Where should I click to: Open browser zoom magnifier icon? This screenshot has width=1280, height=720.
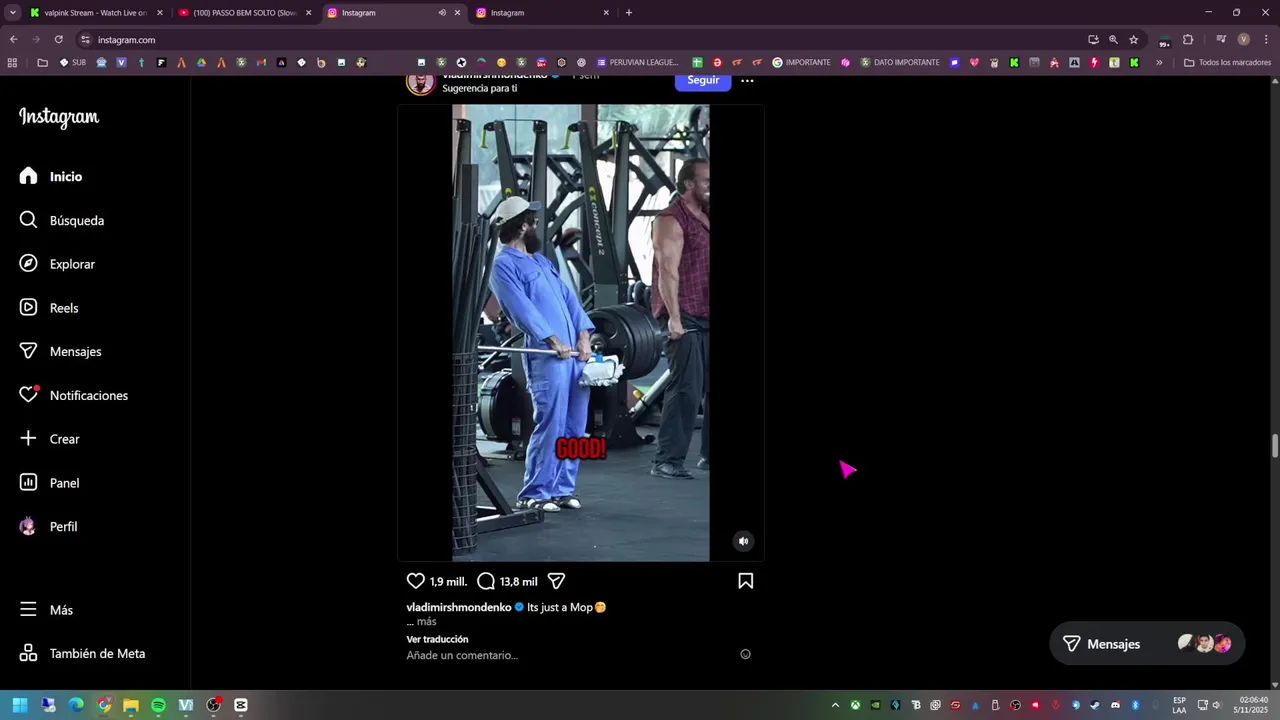(1113, 40)
